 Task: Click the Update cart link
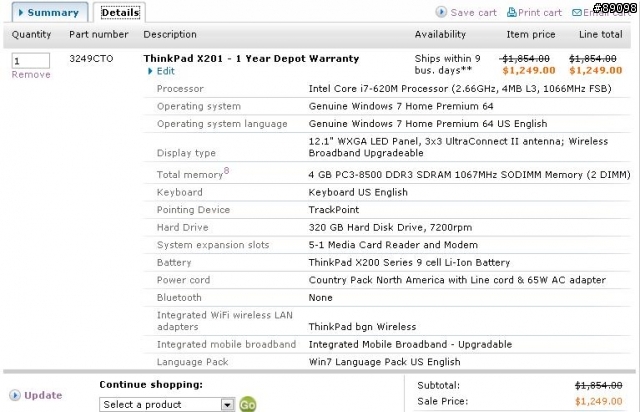point(43,395)
